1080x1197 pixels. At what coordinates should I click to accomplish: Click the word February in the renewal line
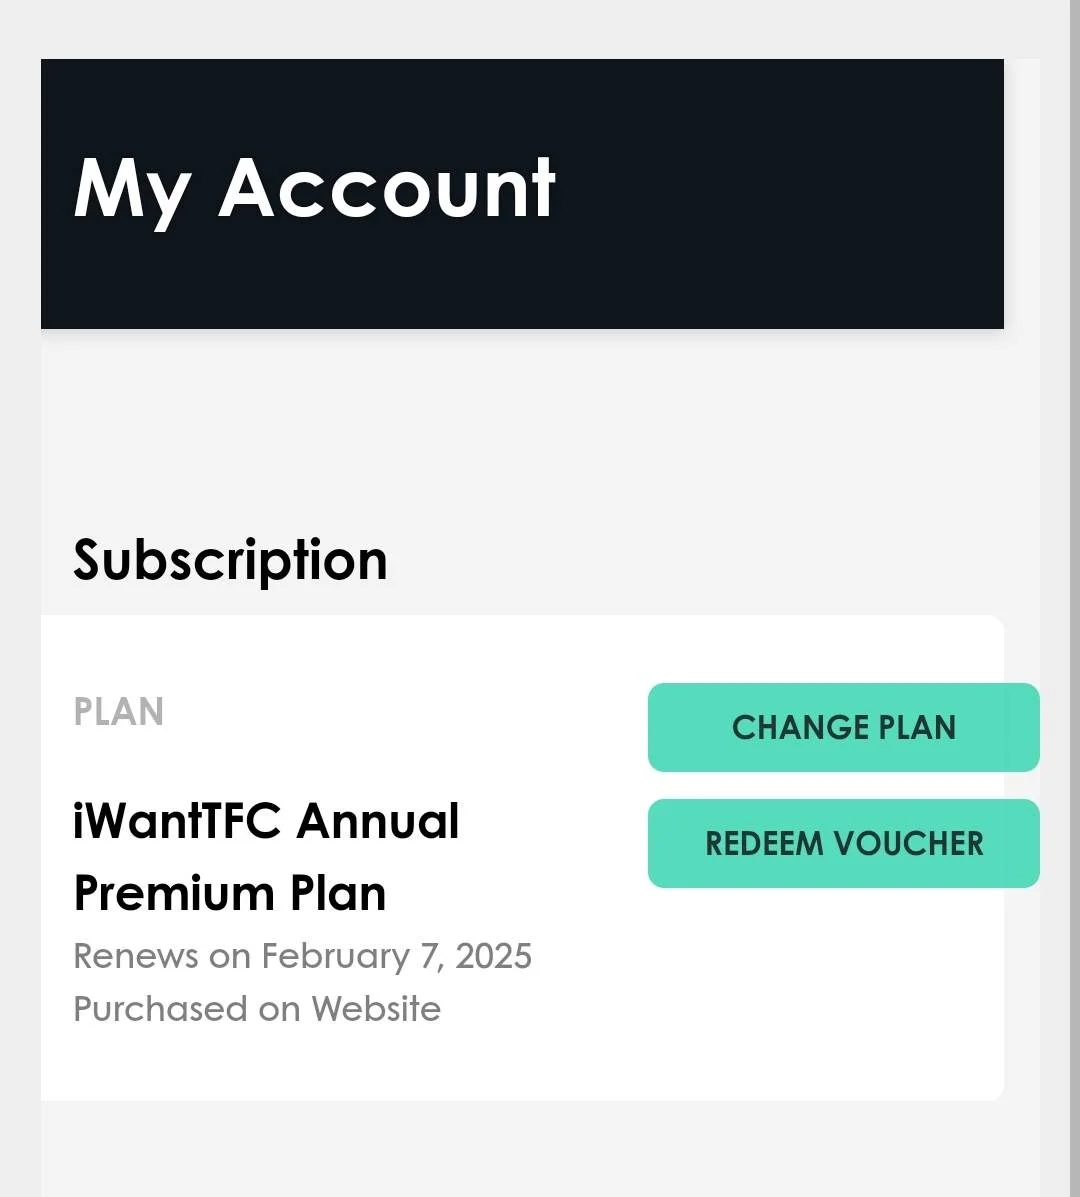tap(336, 957)
